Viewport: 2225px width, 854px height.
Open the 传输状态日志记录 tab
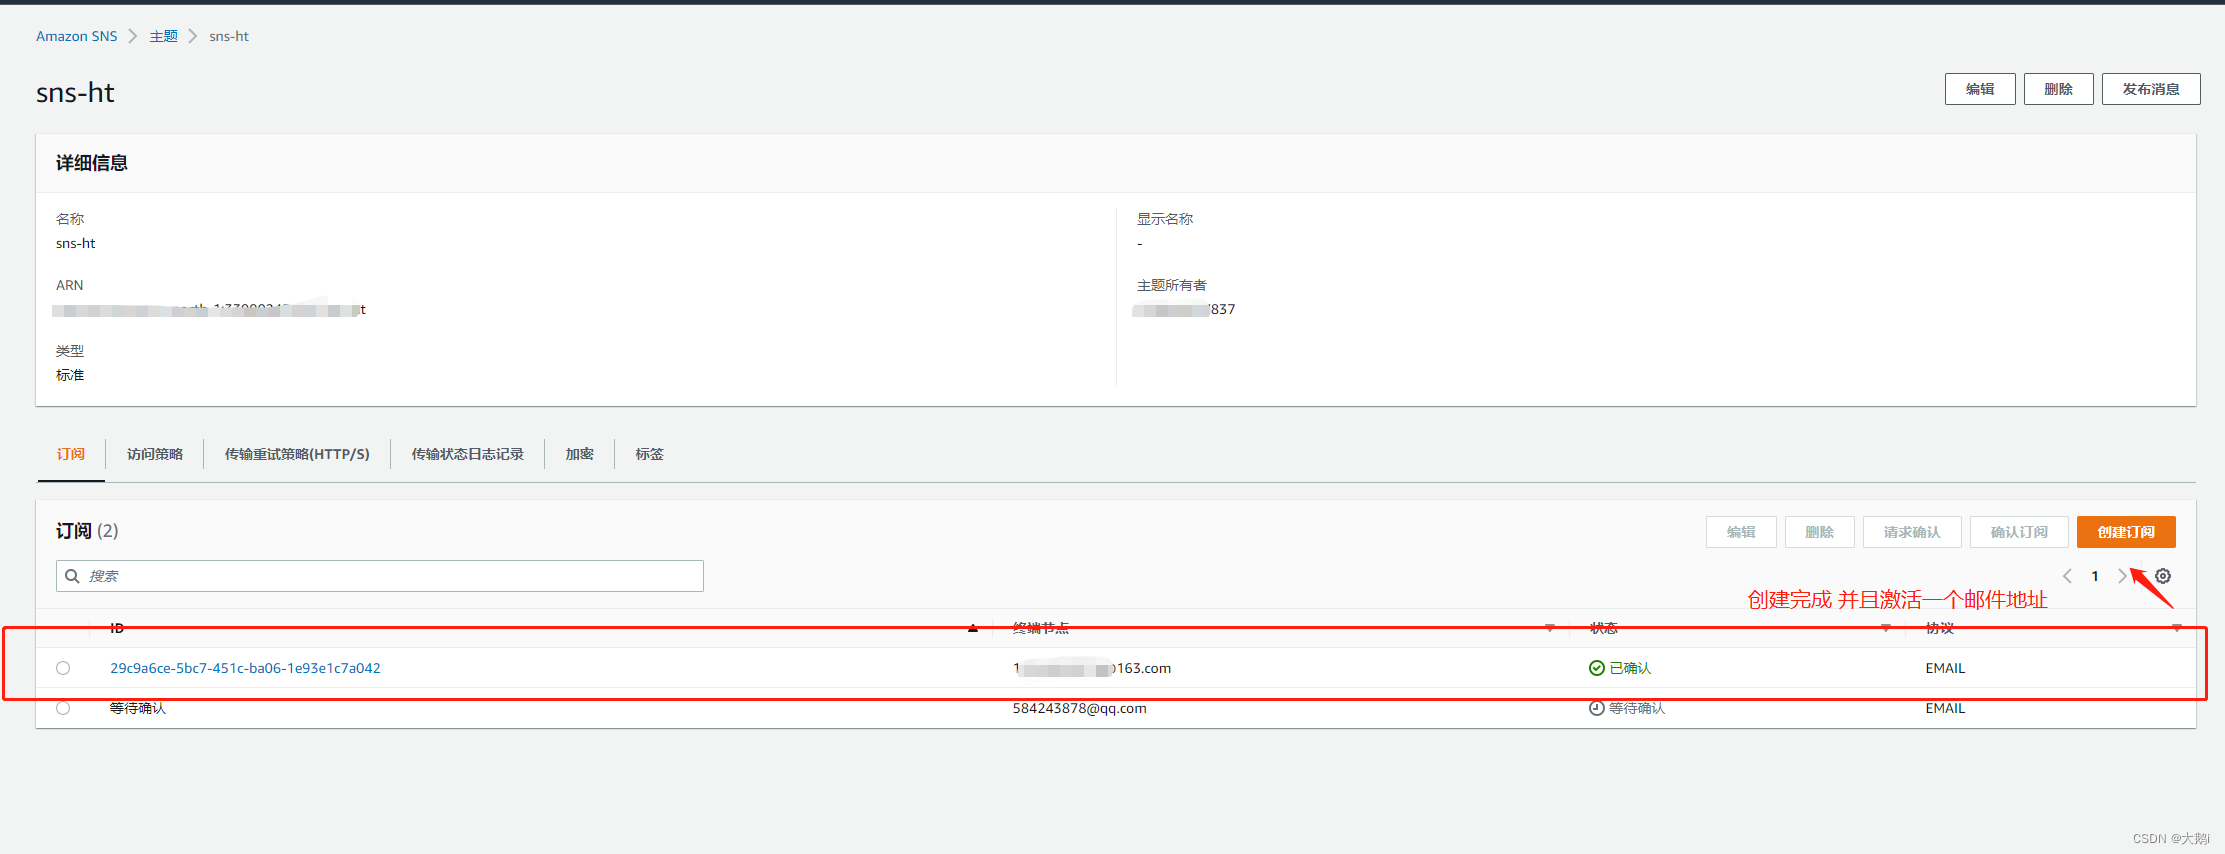(467, 454)
